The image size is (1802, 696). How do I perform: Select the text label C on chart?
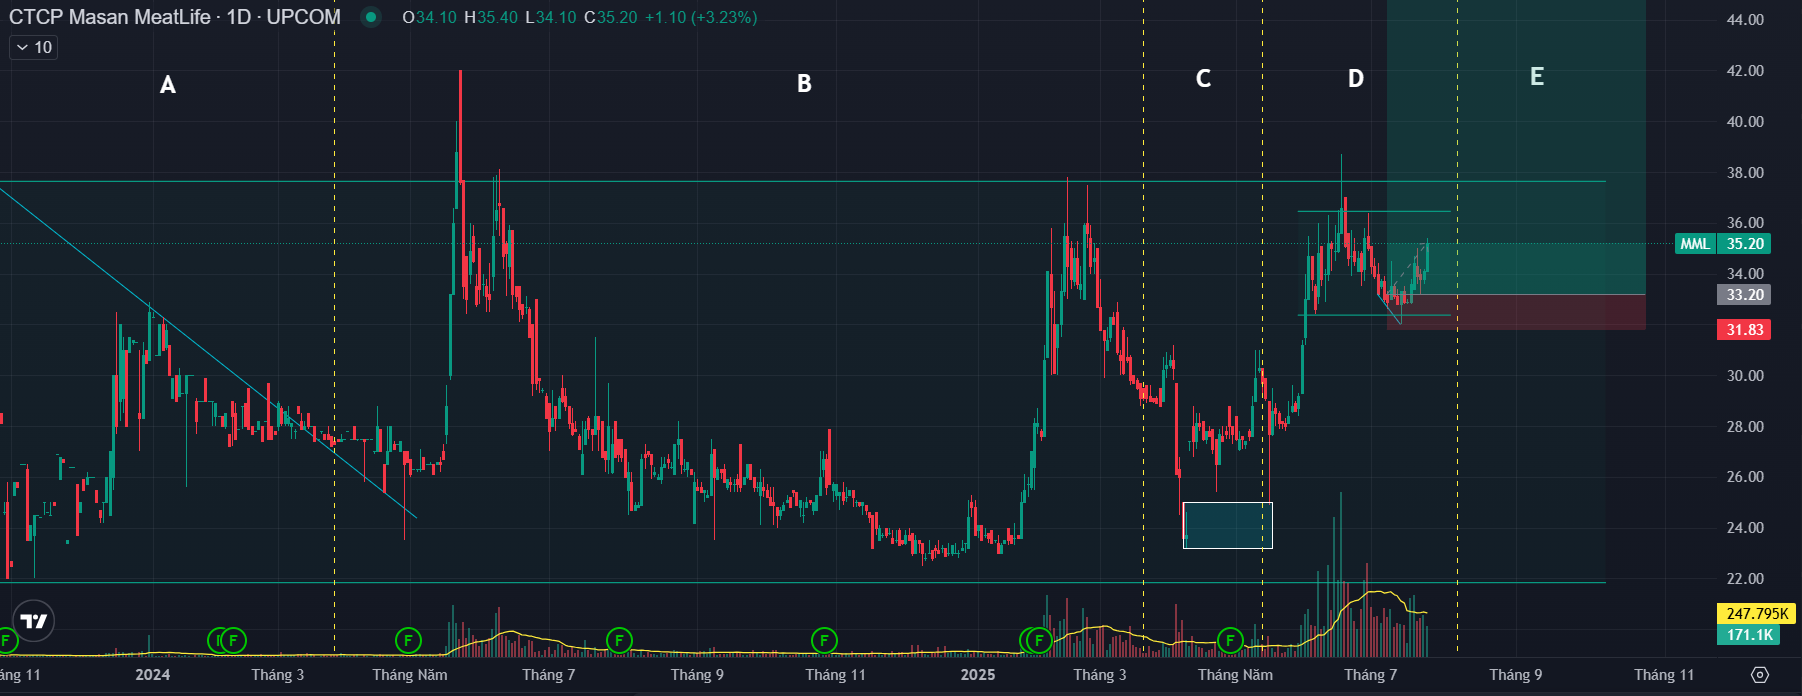(1203, 79)
